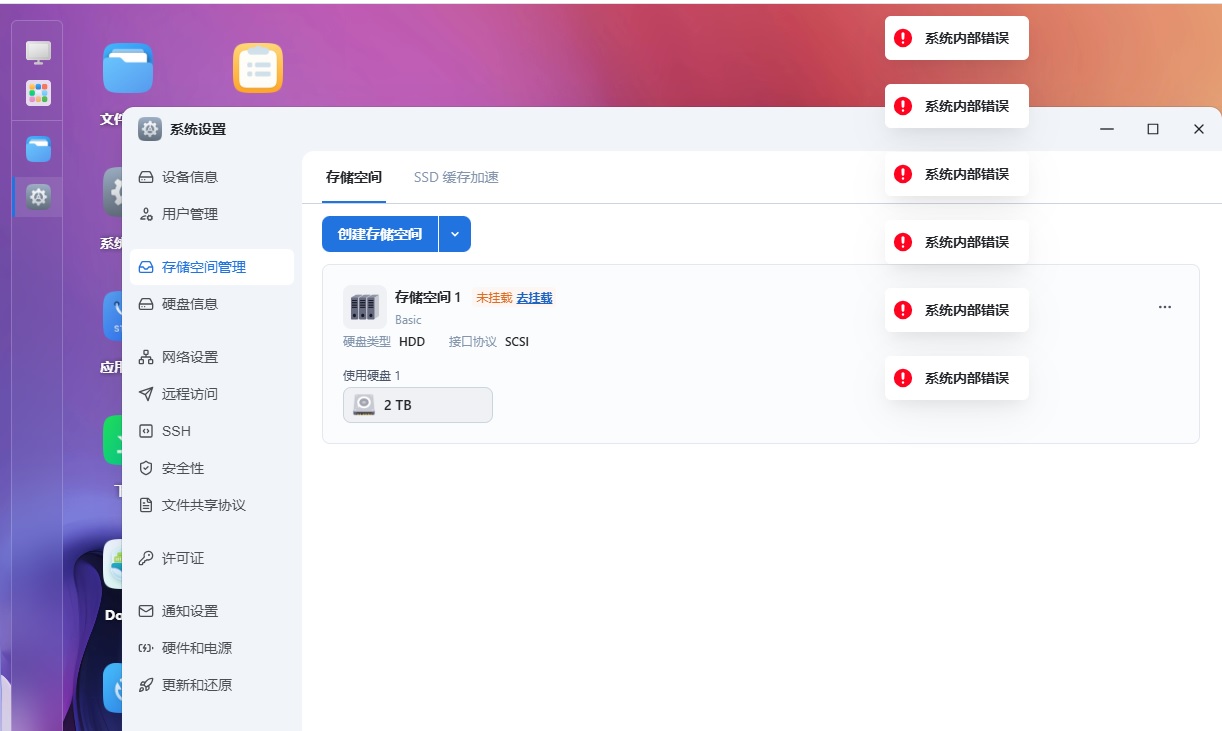1222x731 pixels.
Task: Click the desktop monitor icon in dock
Action: [38, 52]
